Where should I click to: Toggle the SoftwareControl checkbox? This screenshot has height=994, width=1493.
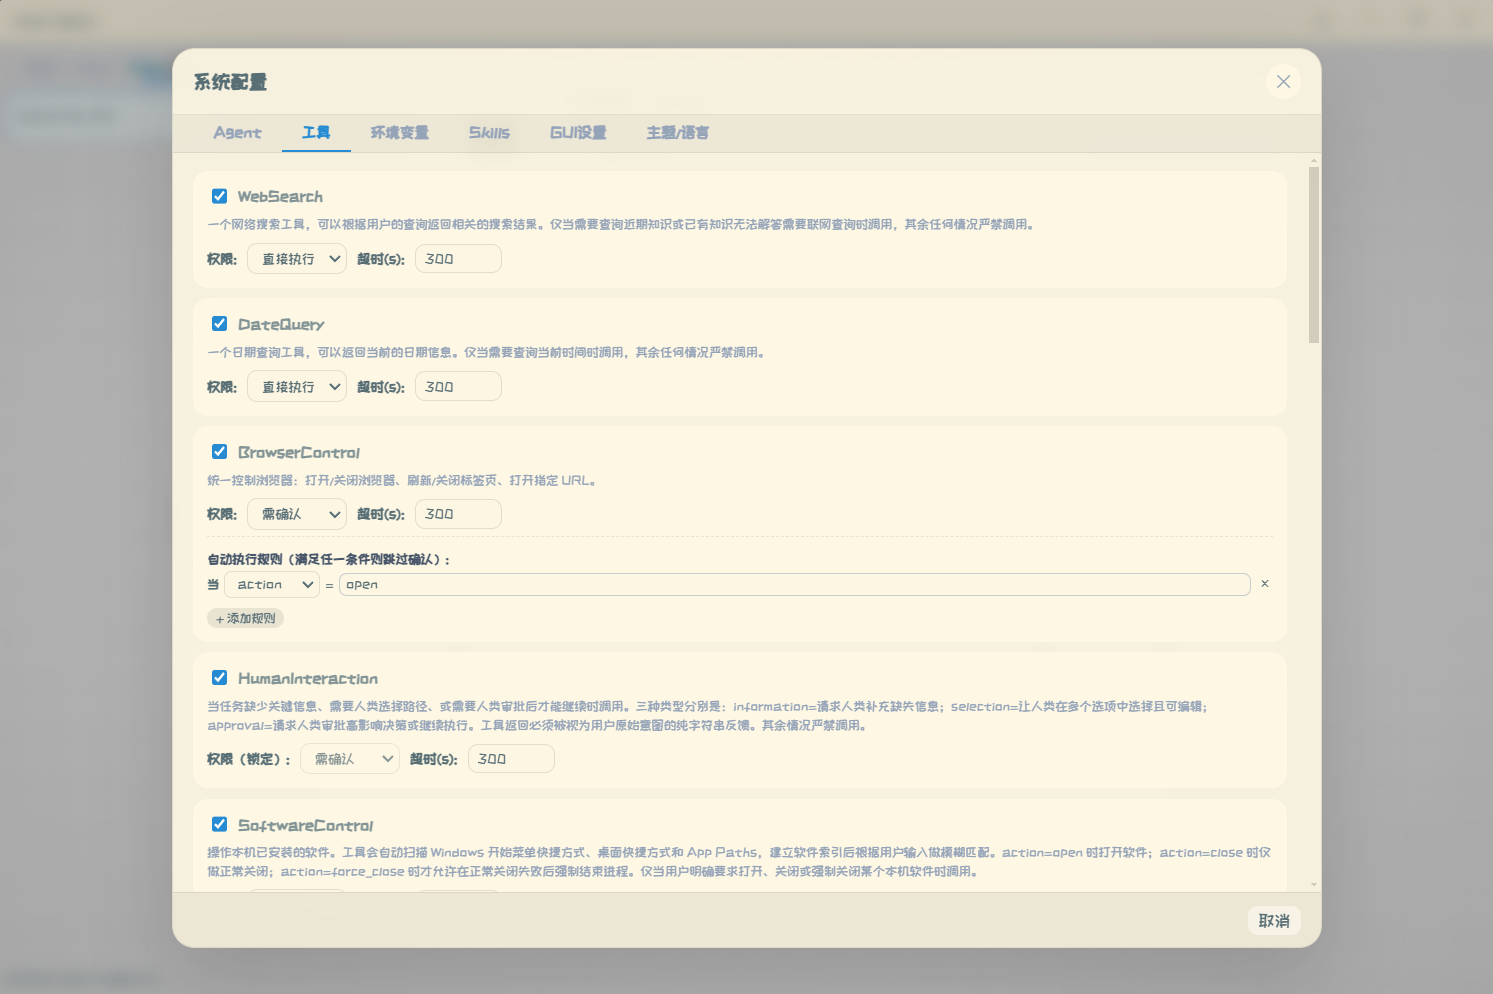pyautogui.click(x=220, y=825)
